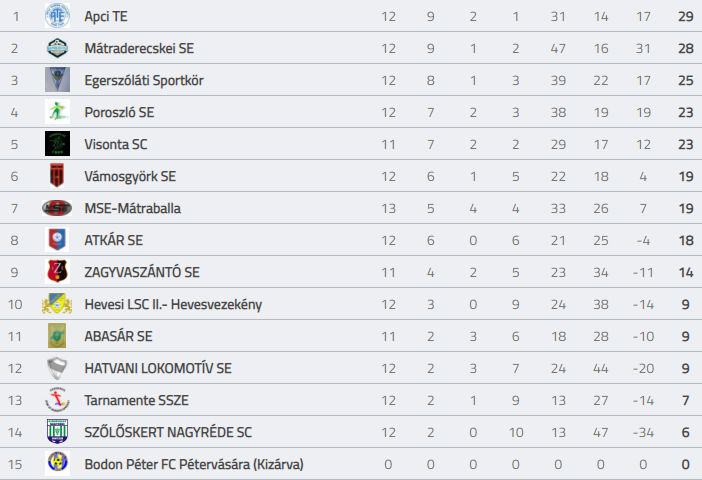The image size is (702, 480).
Task: Click the ZAGYVASZÁNTÓ SE red-black crest
Action: (57, 271)
